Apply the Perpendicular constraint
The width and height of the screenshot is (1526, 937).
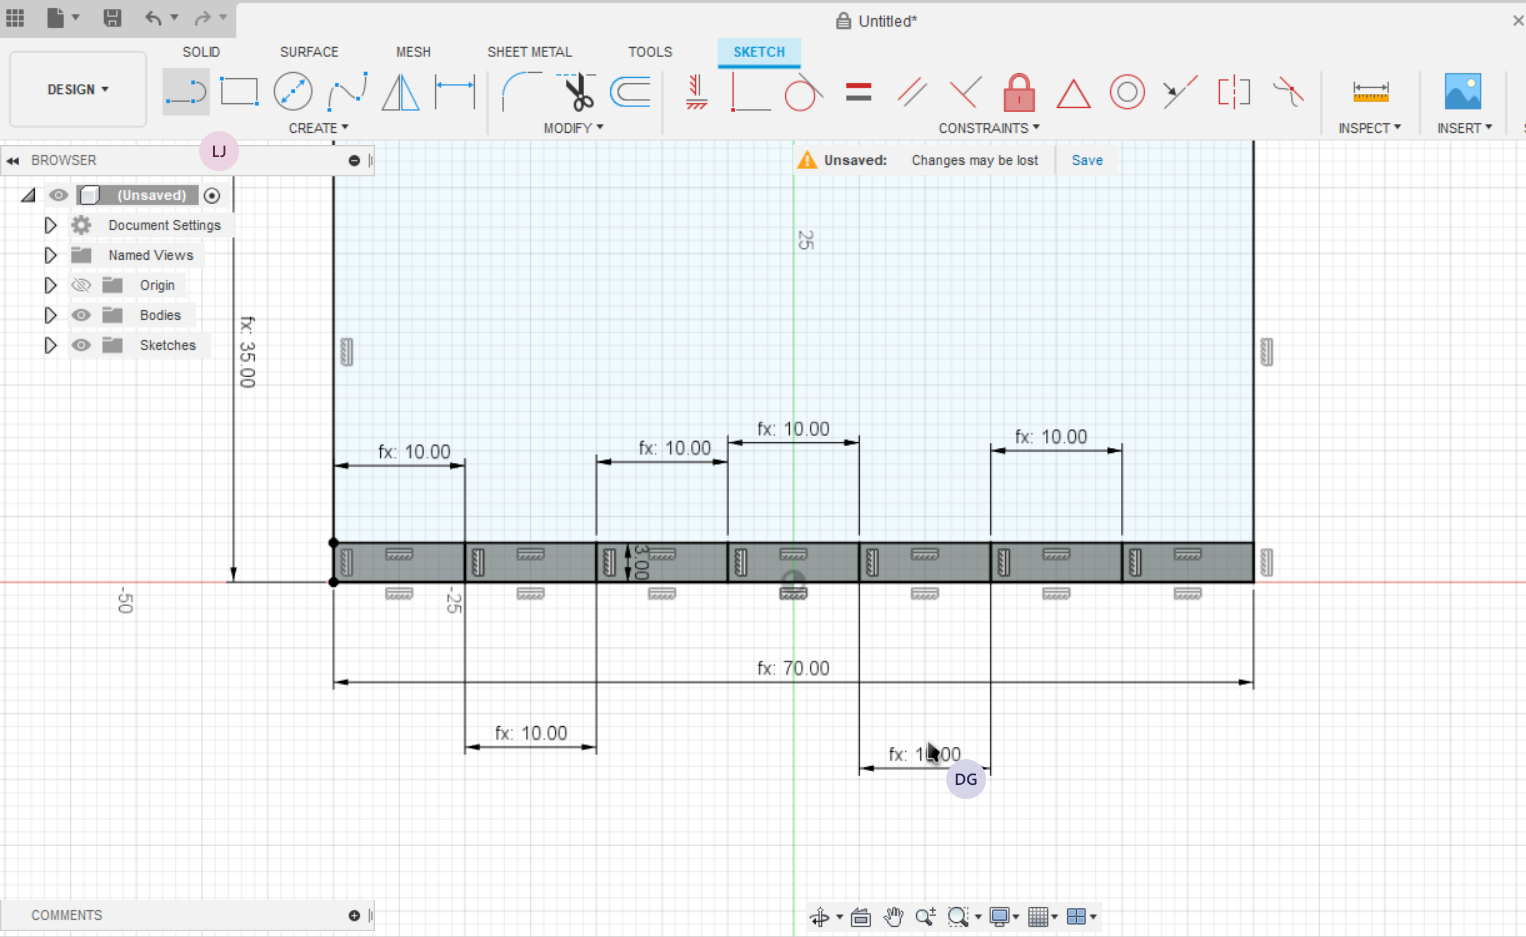point(965,92)
